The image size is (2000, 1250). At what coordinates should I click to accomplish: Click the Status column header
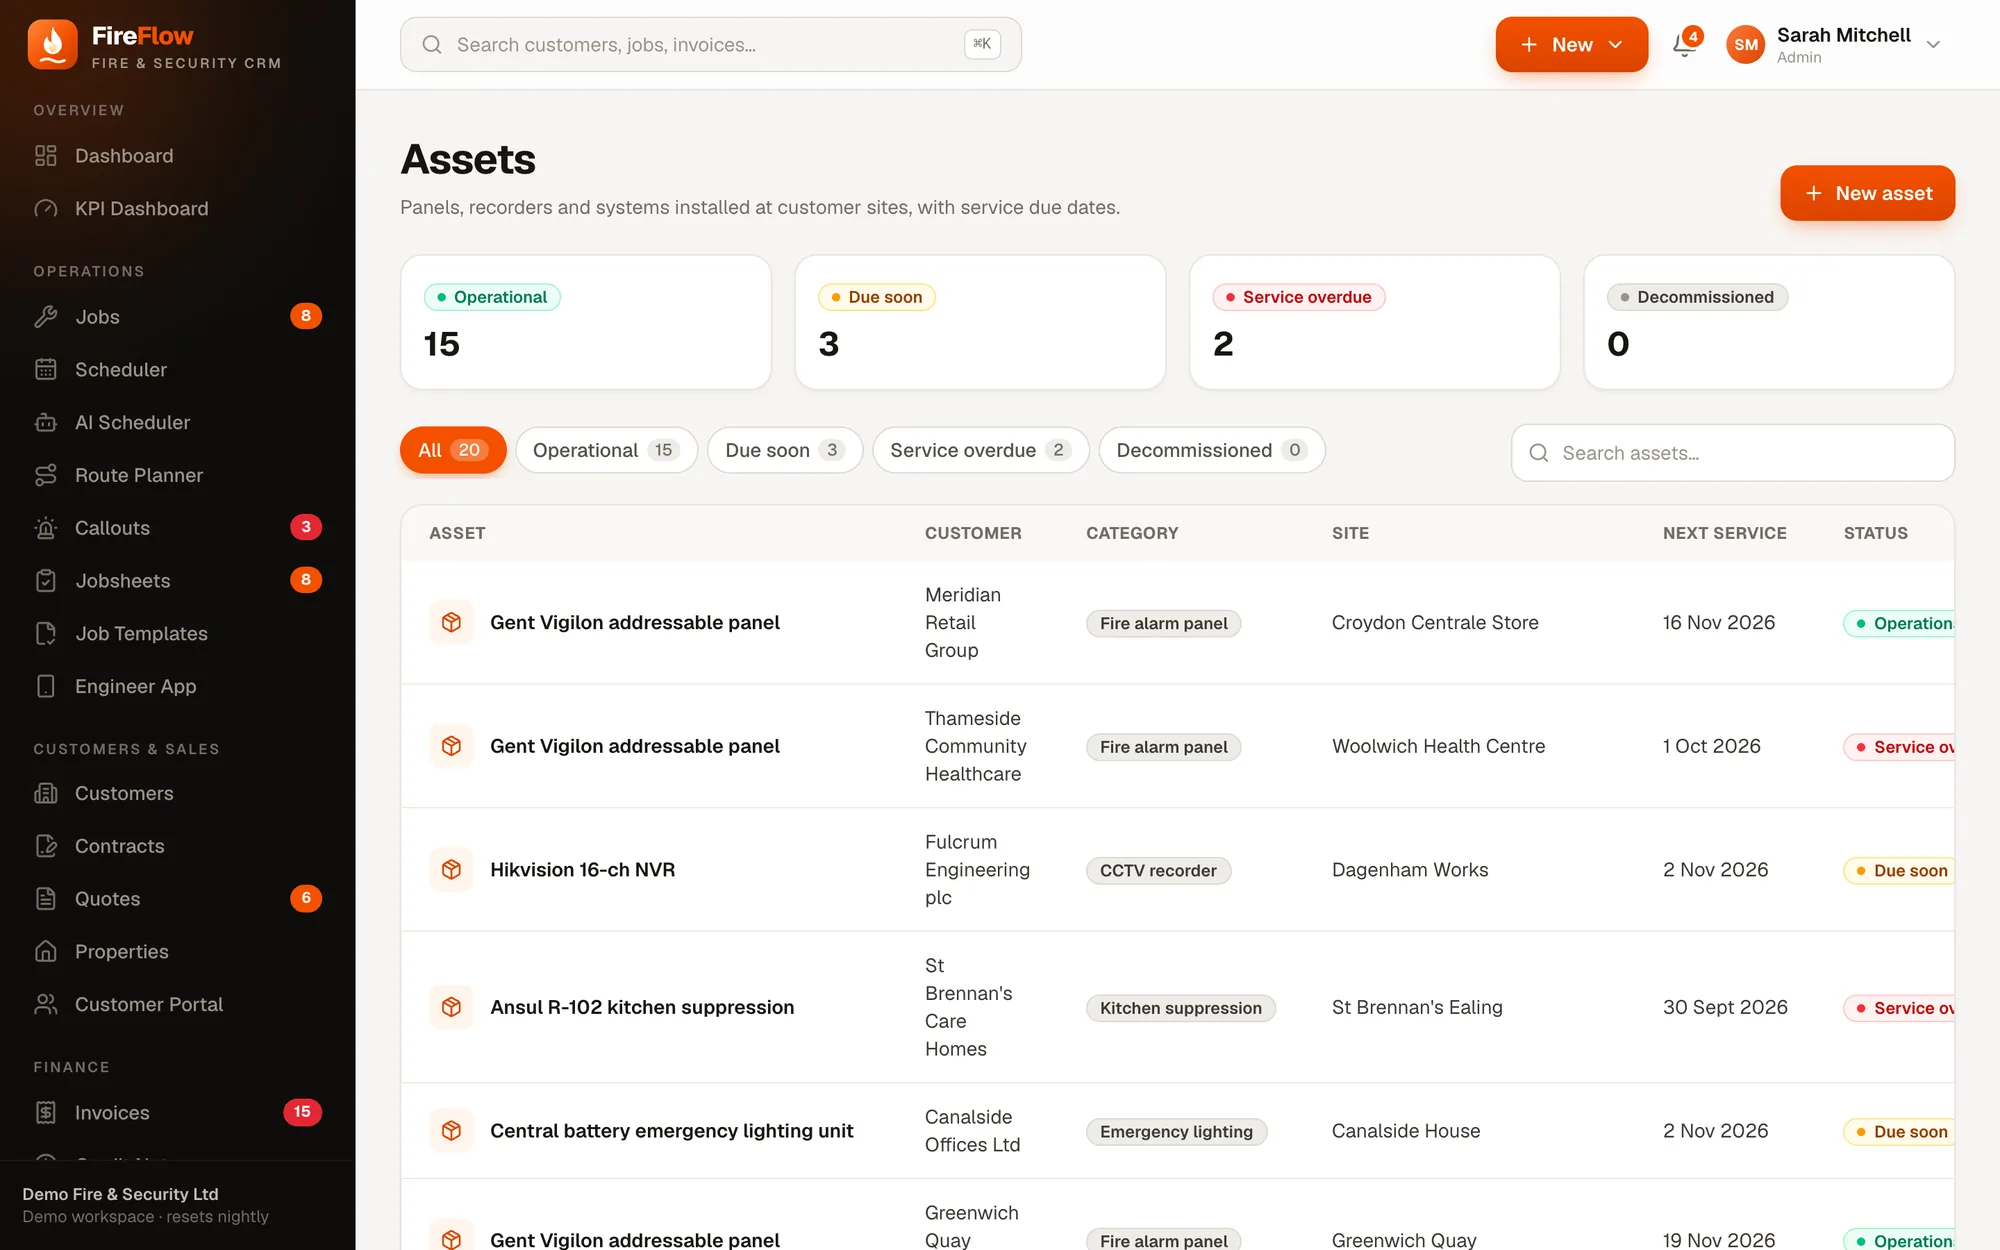click(1875, 533)
